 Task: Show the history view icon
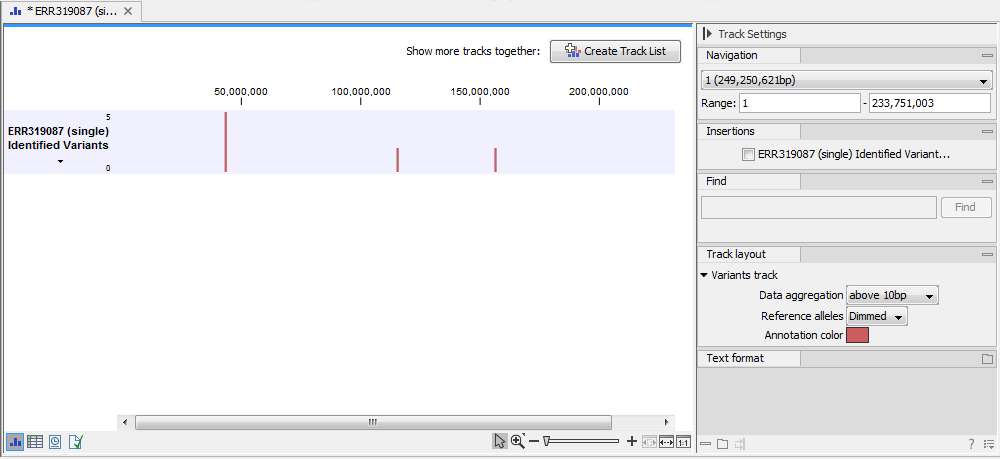tap(55, 441)
